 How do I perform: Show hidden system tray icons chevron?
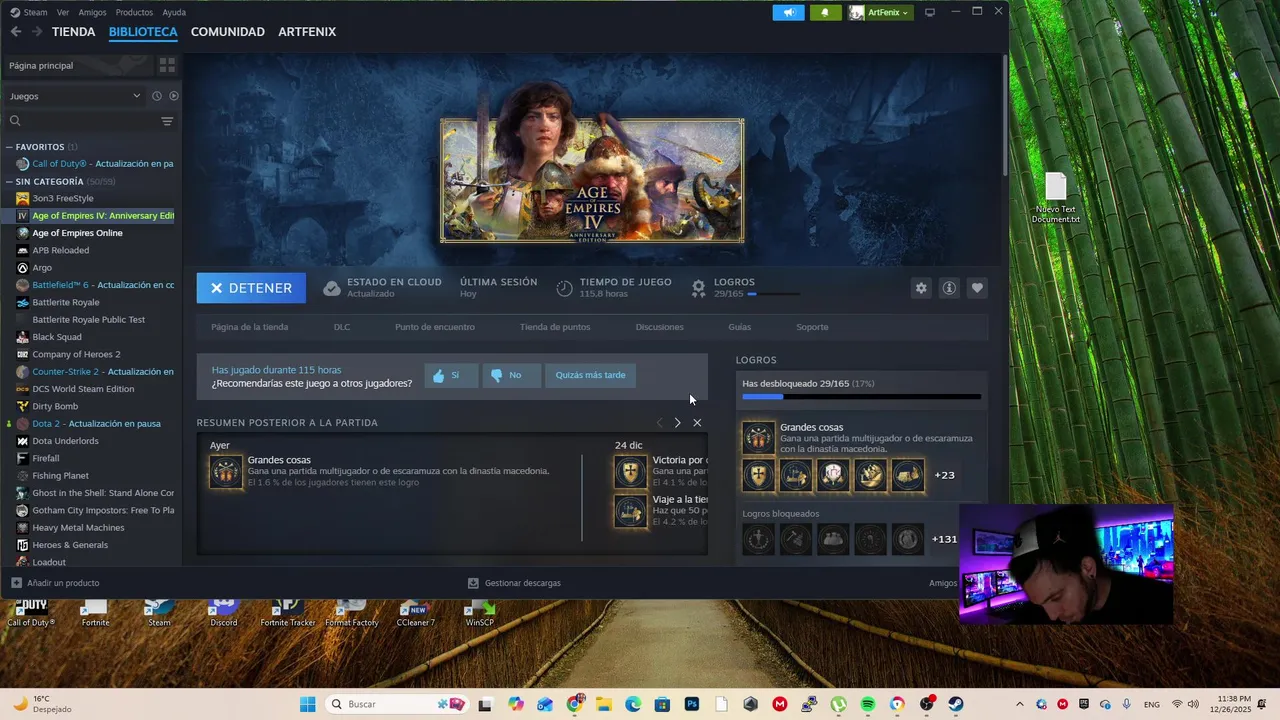1020,704
